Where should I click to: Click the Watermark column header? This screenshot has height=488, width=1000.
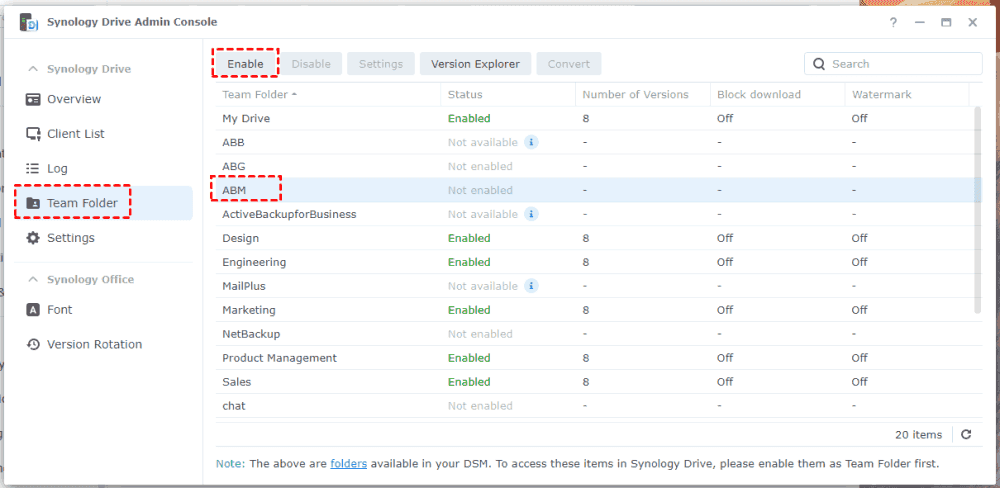907,94
